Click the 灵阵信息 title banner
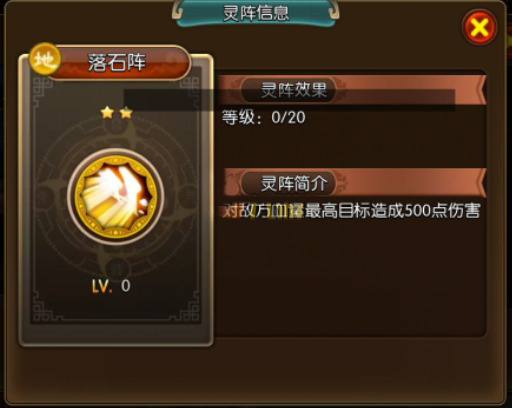Image resolution: width=512 pixels, height=408 pixels. pyautogui.click(x=255, y=13)
